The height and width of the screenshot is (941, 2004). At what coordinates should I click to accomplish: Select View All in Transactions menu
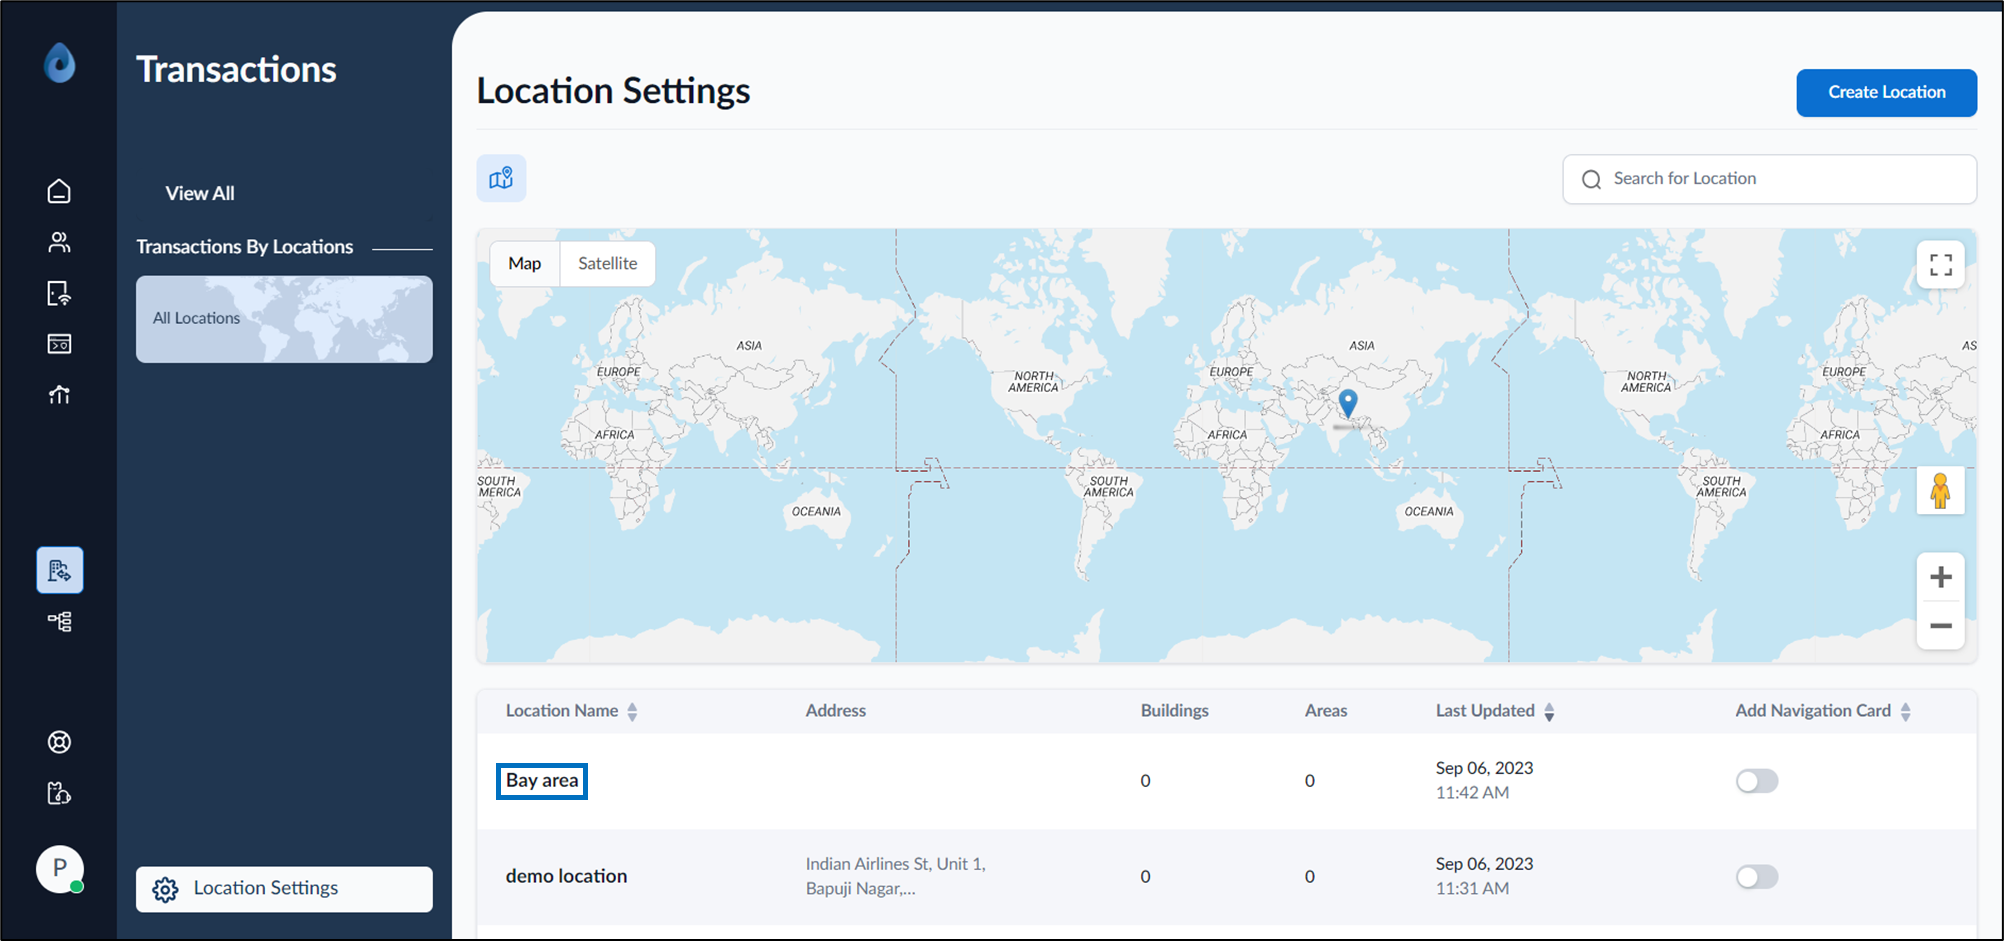coord(200,193)
